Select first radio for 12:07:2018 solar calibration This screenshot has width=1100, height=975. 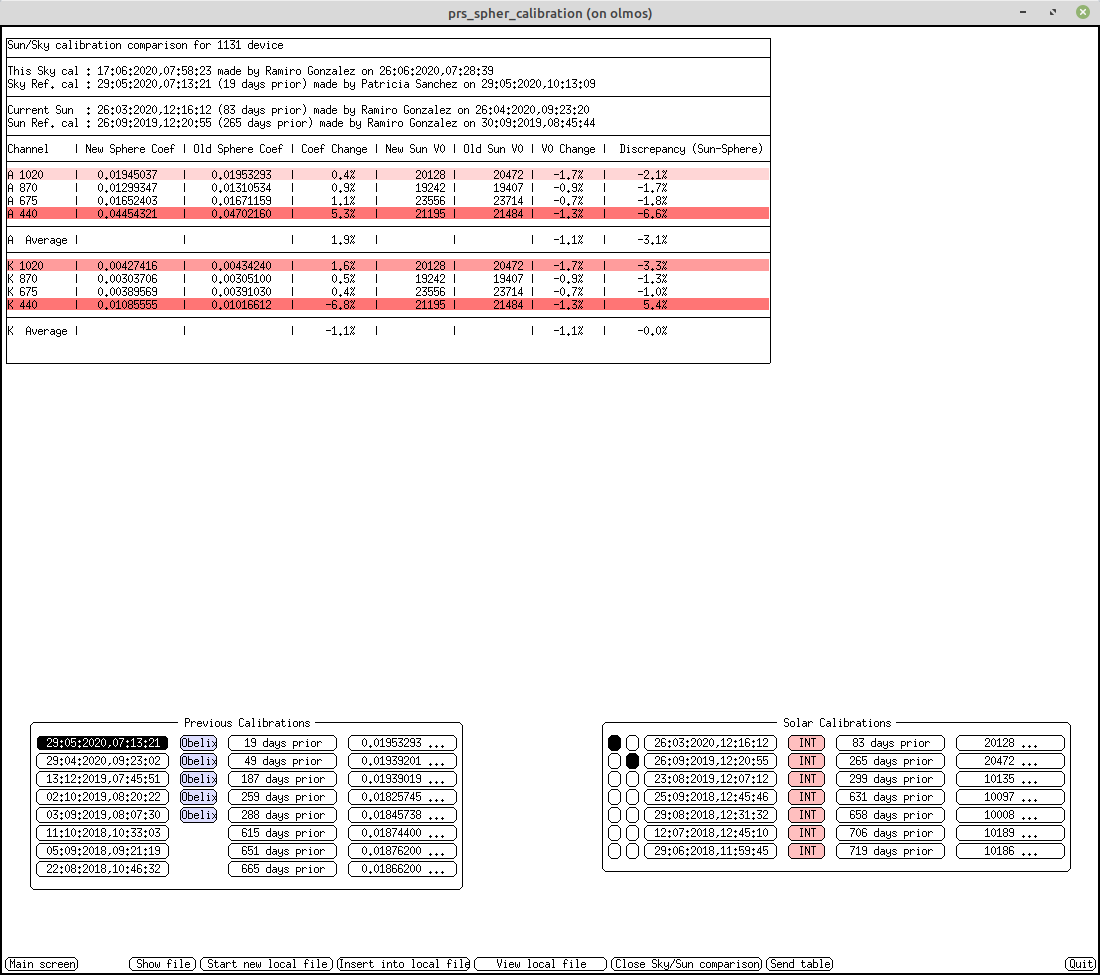pyautogui.click(x=615, y=833)
